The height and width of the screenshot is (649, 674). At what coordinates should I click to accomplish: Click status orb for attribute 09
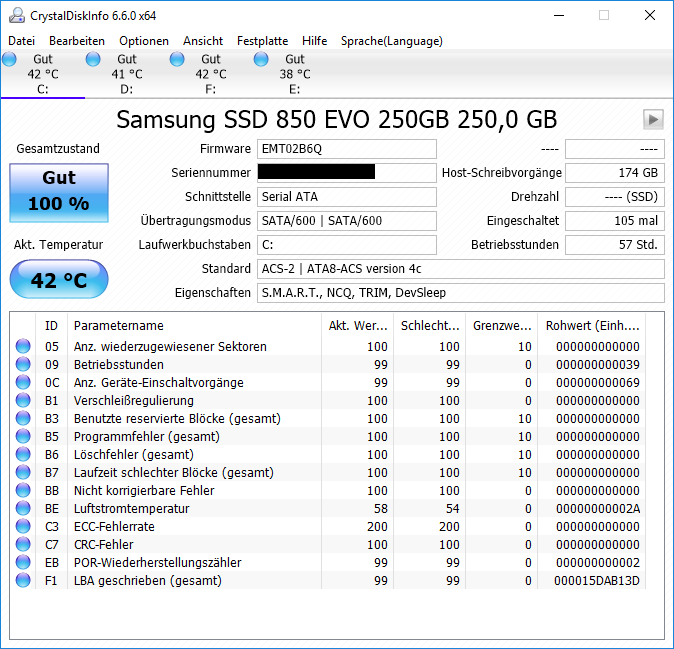[x=23, y=364]
